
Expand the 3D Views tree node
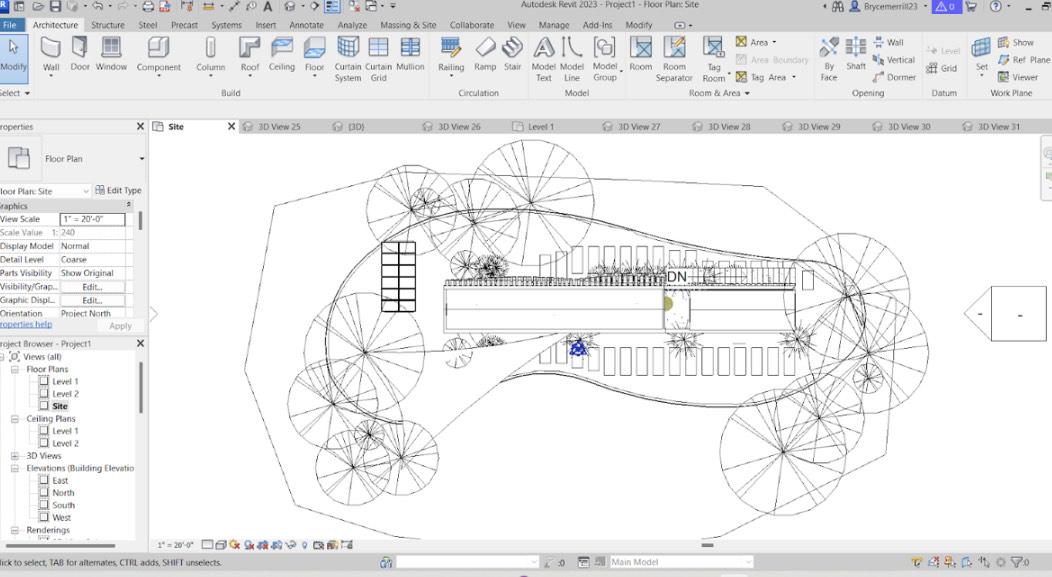coord(14,456)
